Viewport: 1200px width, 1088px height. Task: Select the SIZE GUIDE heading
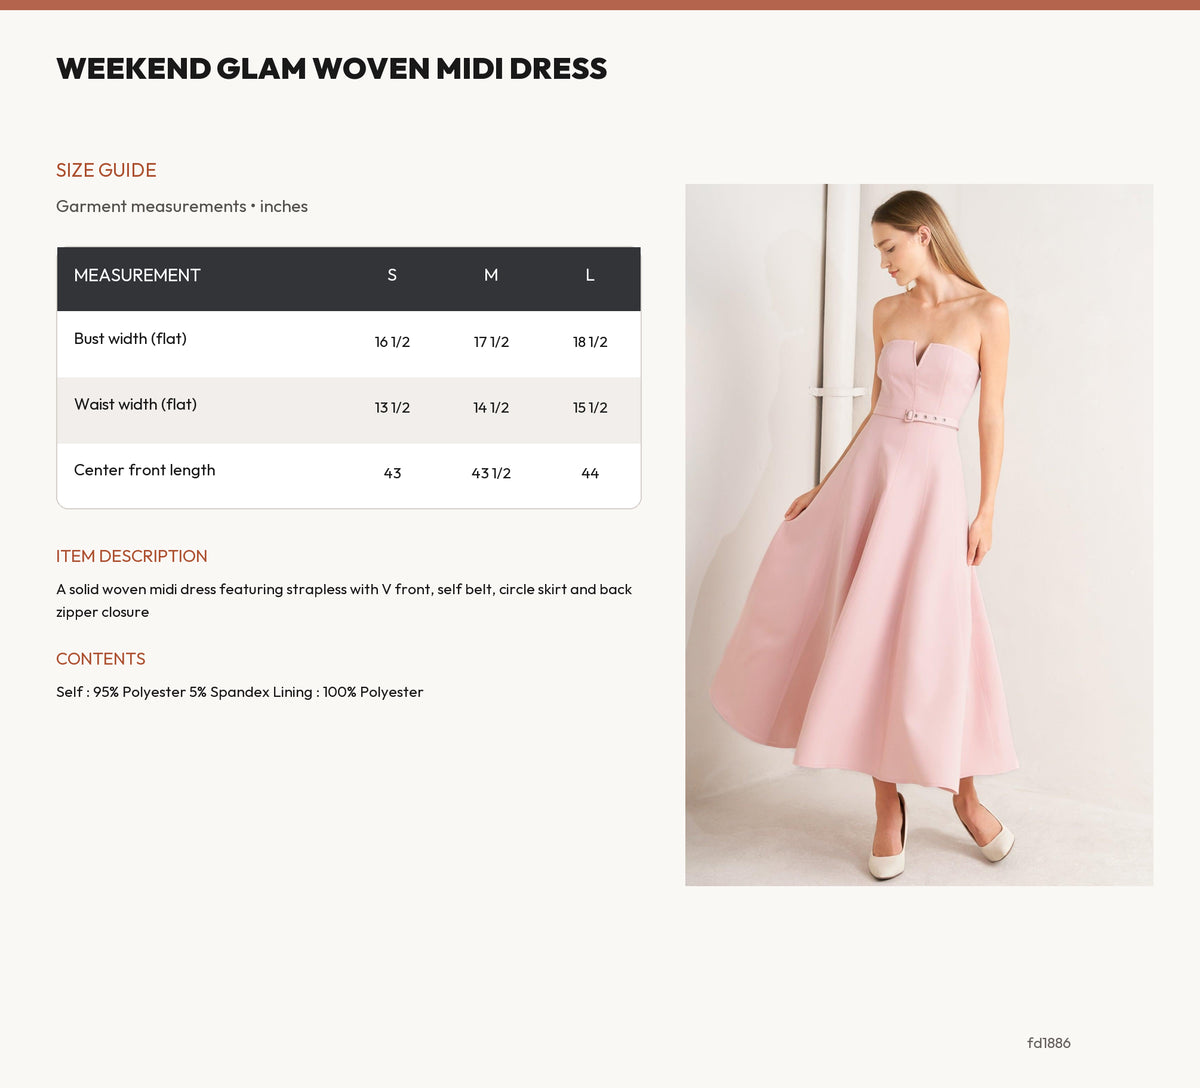coord(106,170)
